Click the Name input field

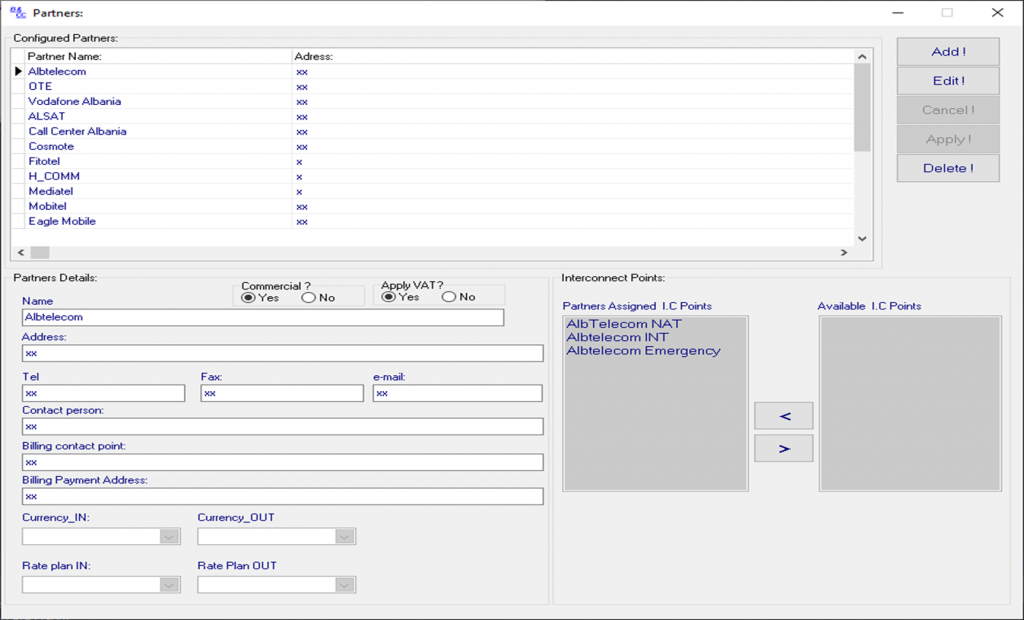click(x=263, y=318)
